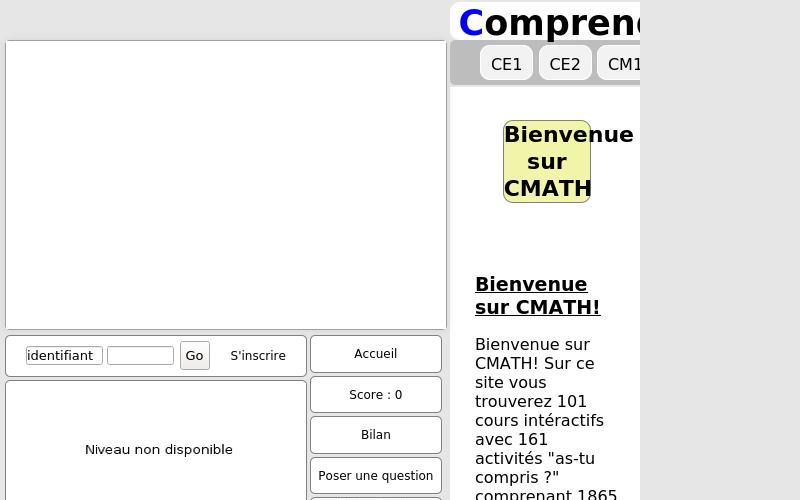
Task: Click the underlined Bienvenue sur CMATH! heading
Action: 537,296
